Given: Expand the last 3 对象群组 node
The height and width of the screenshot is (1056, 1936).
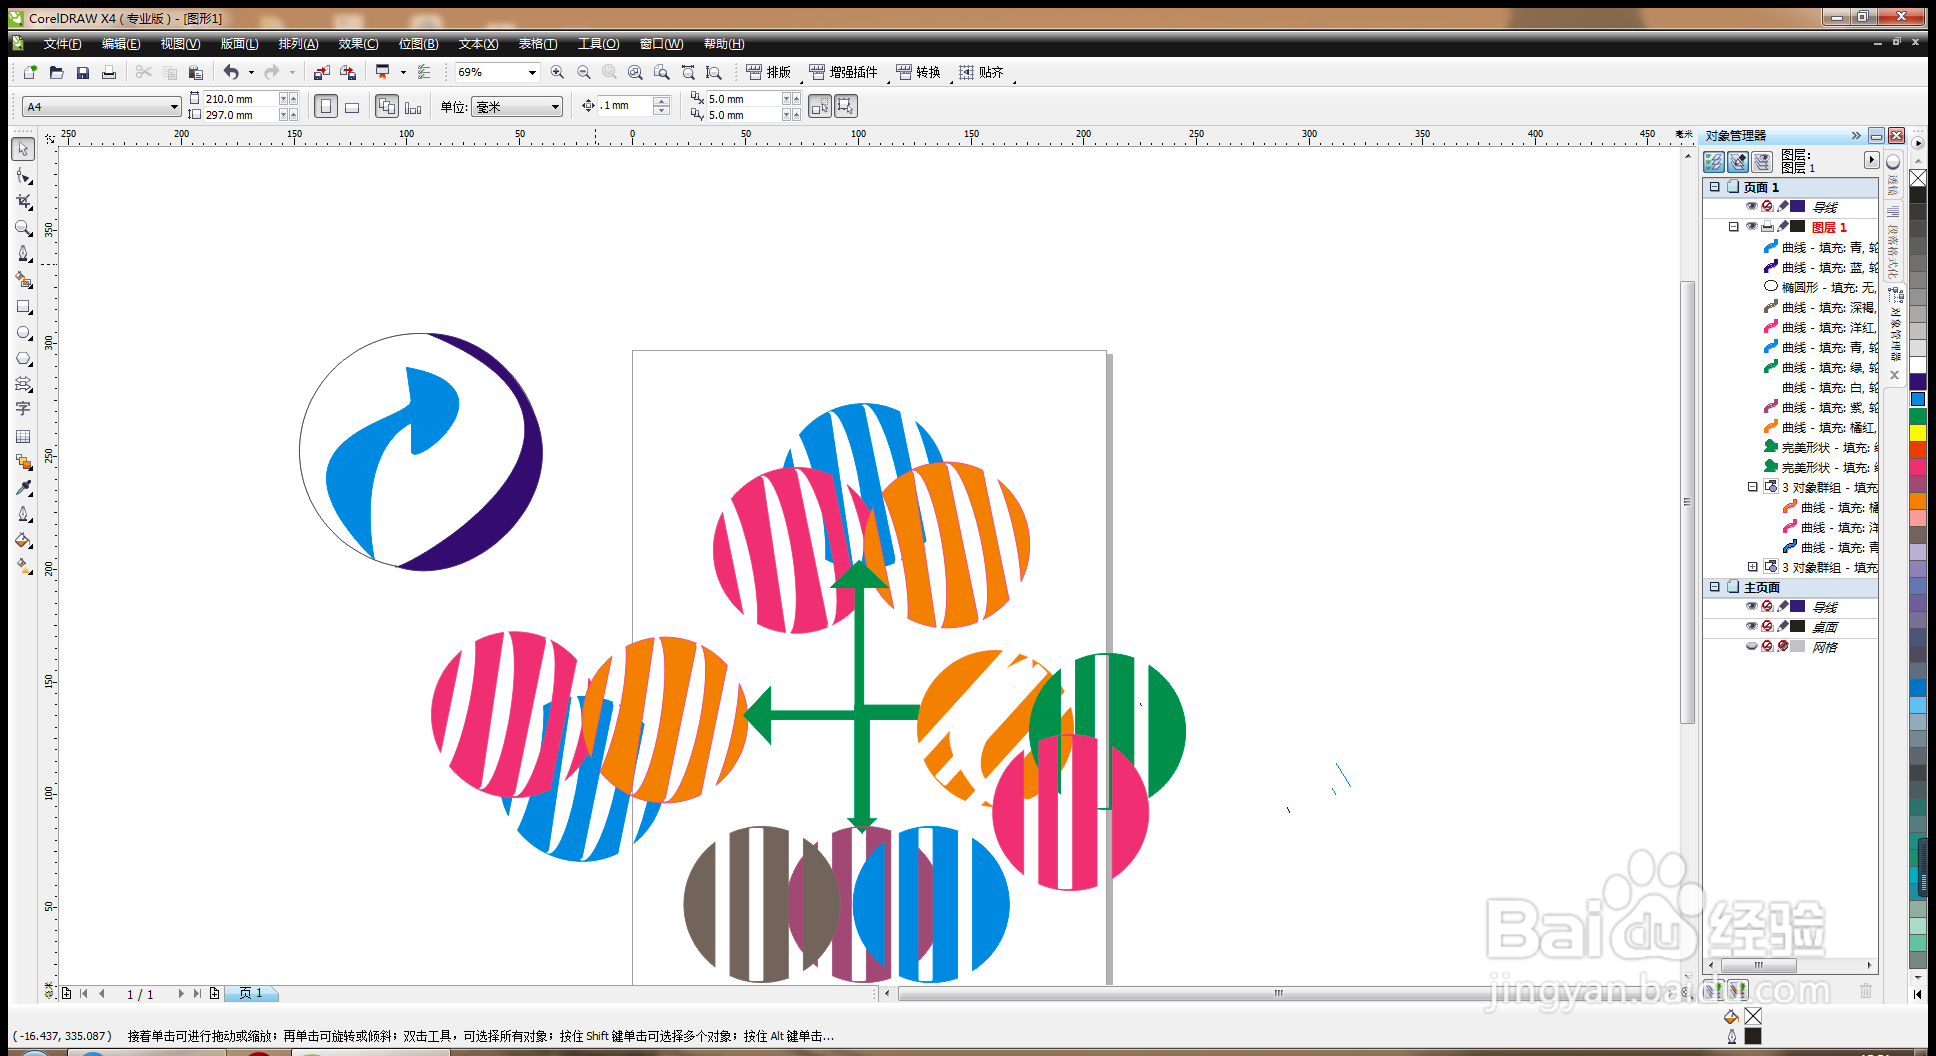Looking at the screenshot, I should [1753, 567].
